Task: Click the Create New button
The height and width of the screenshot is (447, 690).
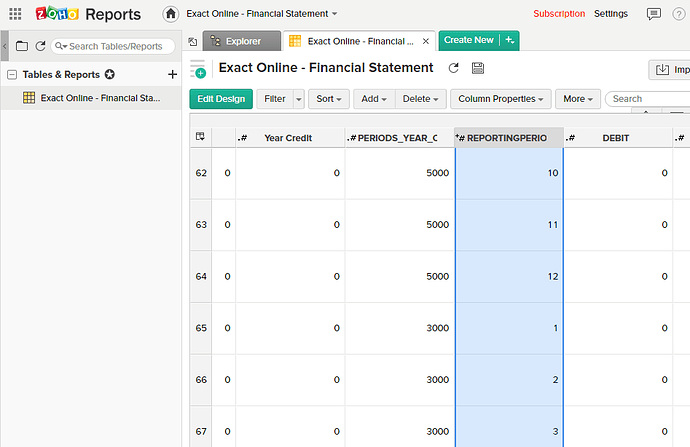Action: pyautogui.click(x=469, y=40)
